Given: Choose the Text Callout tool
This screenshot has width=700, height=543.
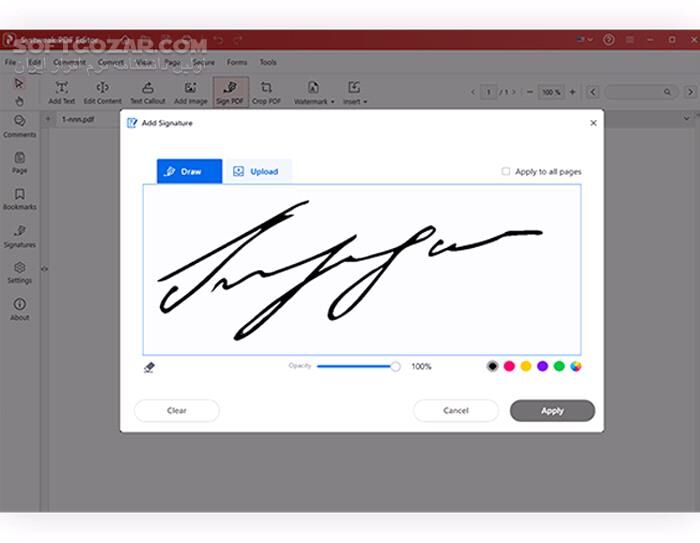Looking at the screenshot, I should point(148,93).
